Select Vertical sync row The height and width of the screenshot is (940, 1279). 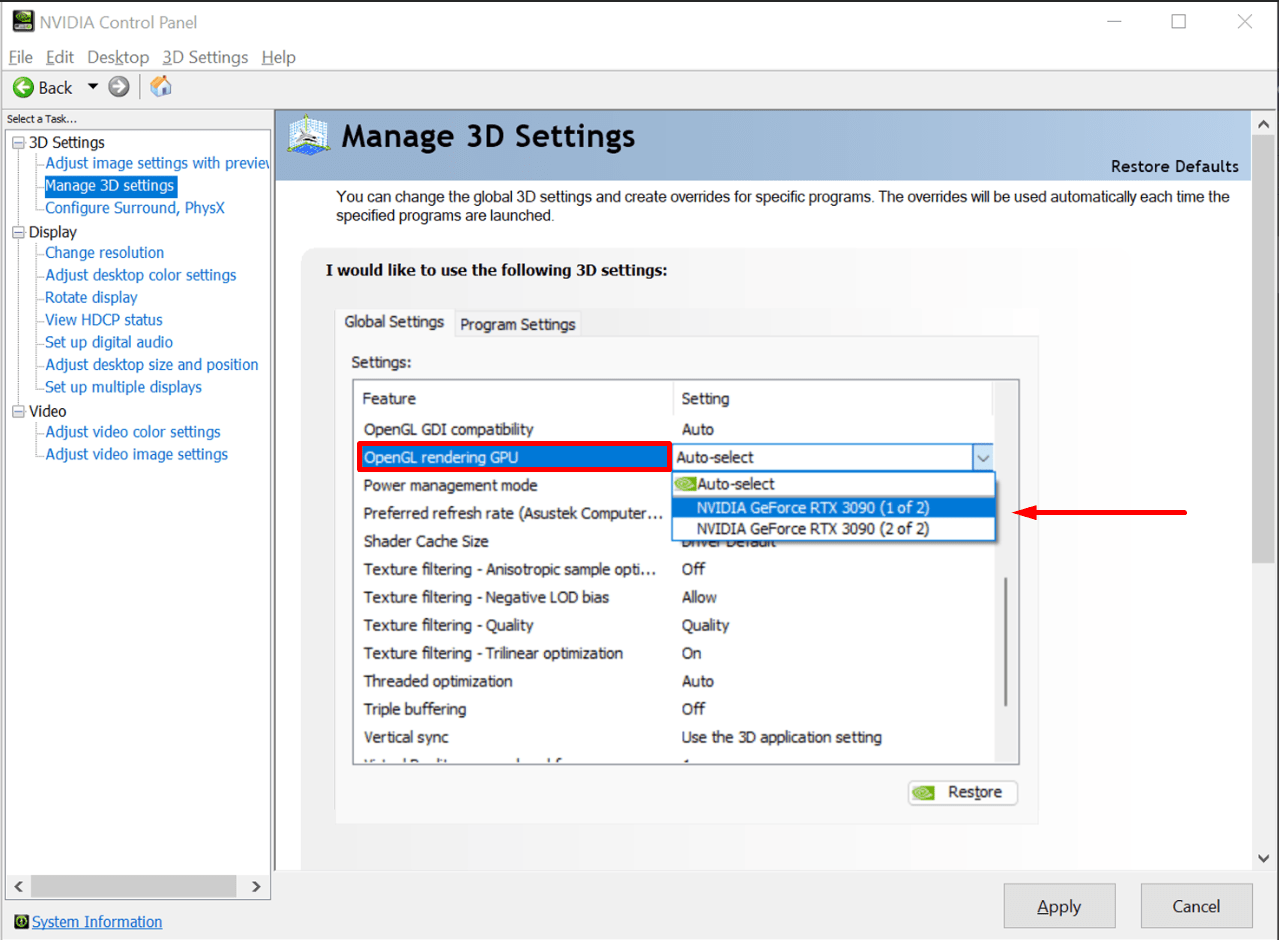675,737
